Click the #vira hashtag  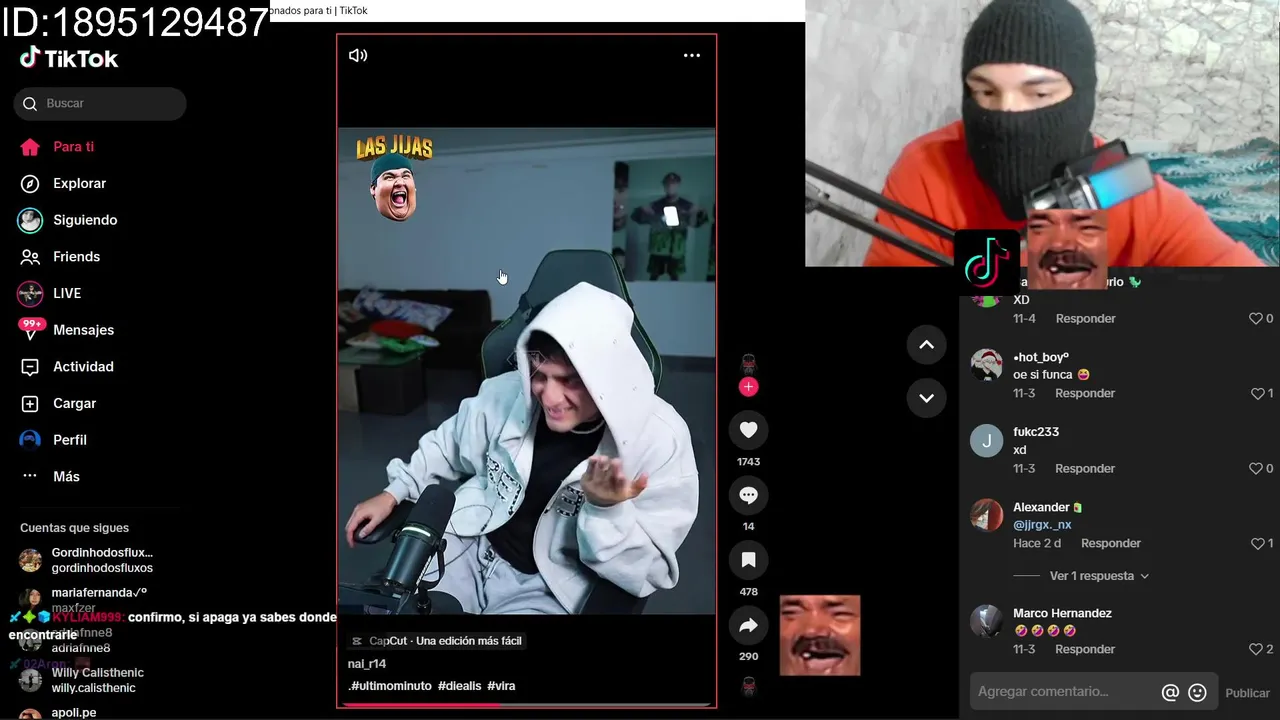point(501,686)
